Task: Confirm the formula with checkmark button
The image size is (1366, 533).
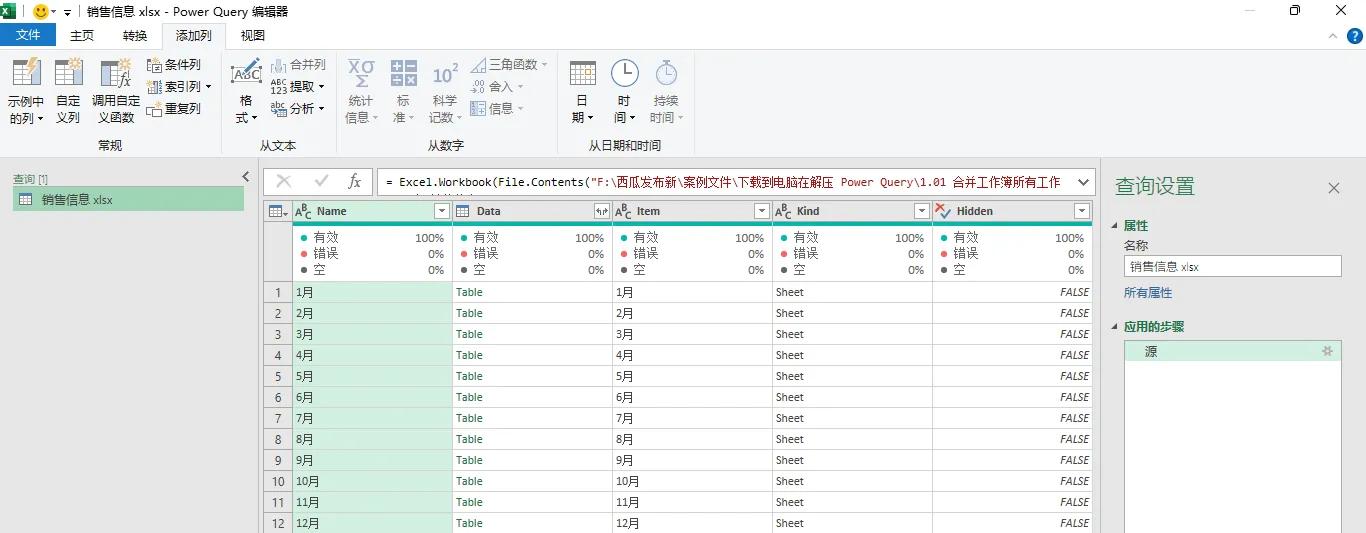Action: [321, 181]
